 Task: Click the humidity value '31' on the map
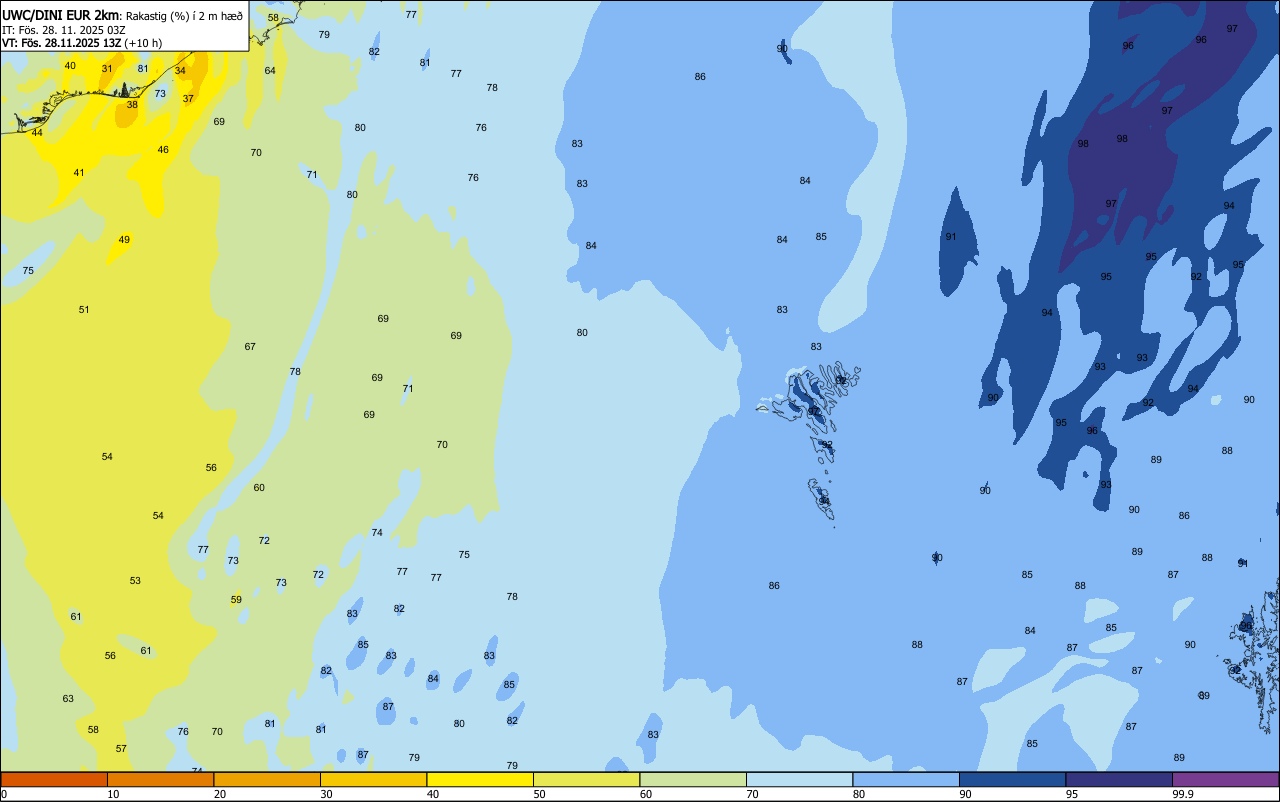[x=107, y=69]
